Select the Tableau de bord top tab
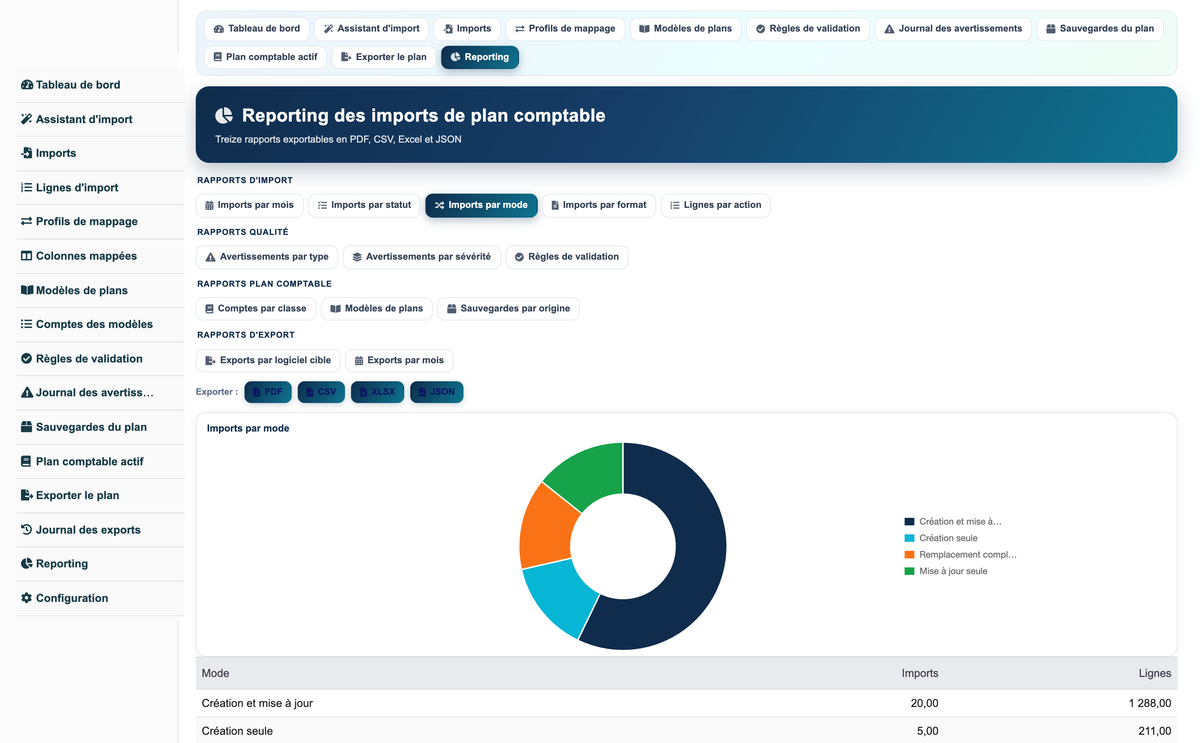This screenshot has height=743, width=1200. [x=256, y=29]
